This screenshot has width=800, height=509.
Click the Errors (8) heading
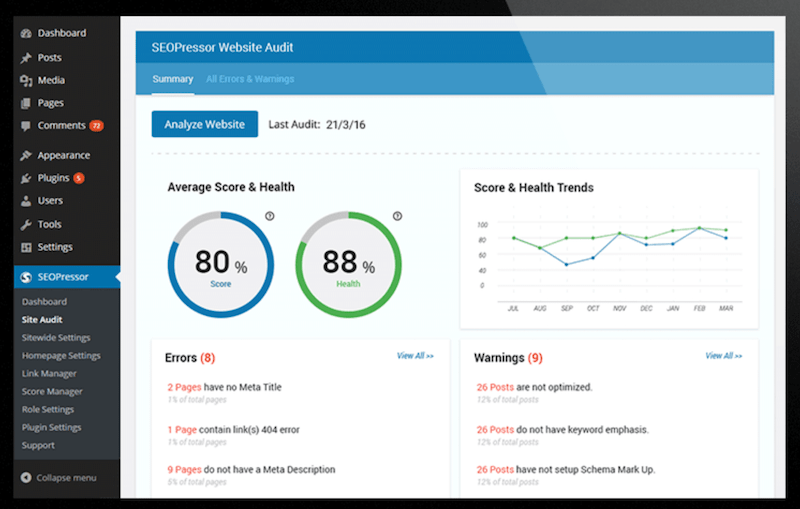[190, 358]
